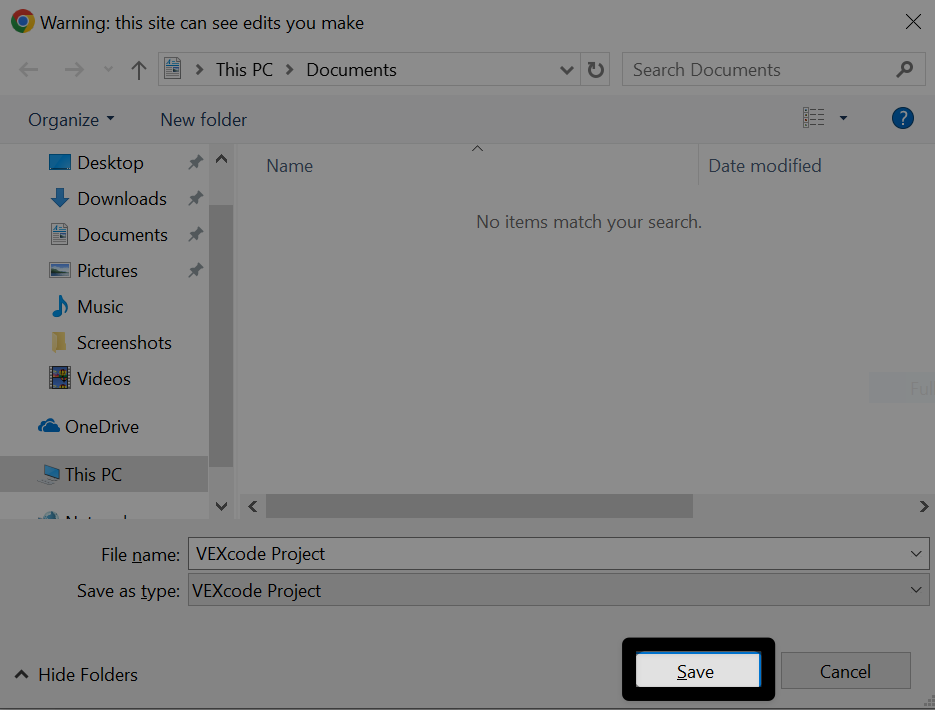Open the Organize menu

(x=64, y=119)
